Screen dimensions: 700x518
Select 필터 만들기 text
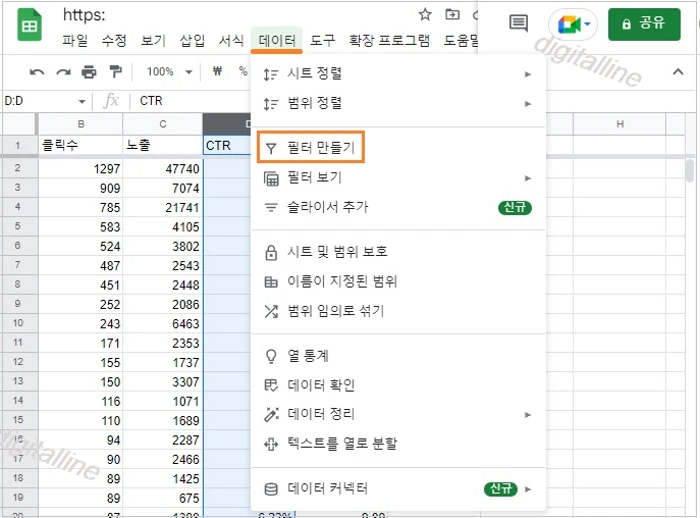tap(321, 147)
